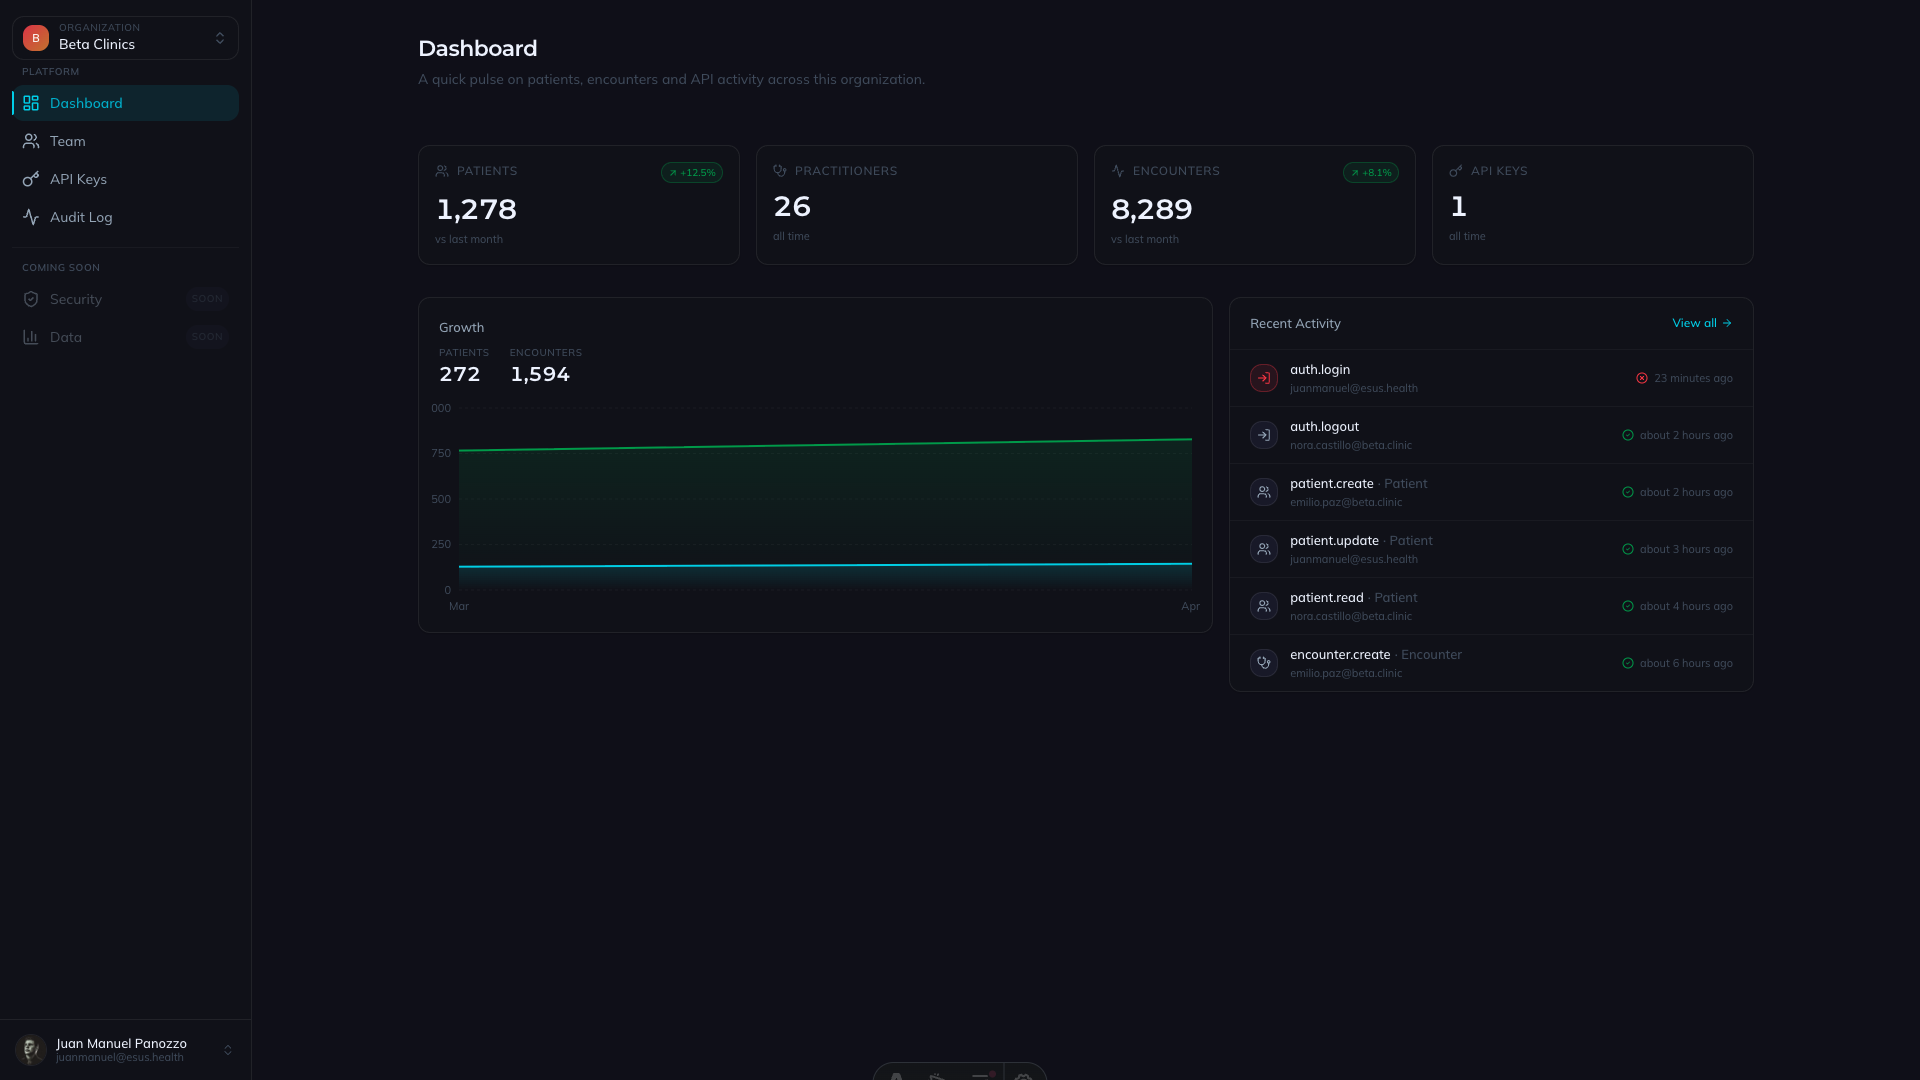Click the SOON badge next to Security
1920x1080 pixels.
click(x=207, y=299)
